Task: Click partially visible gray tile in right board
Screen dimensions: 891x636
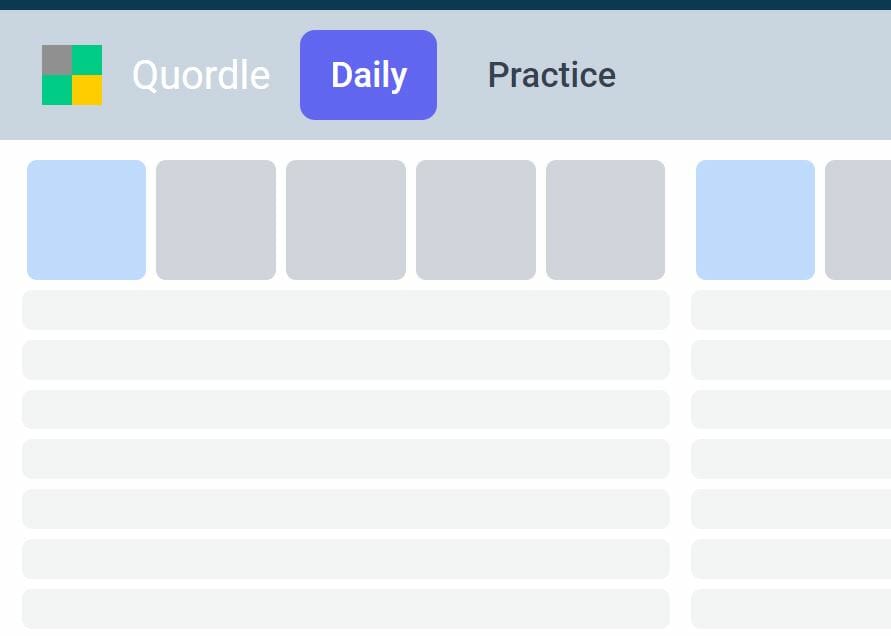Action: point(858,220)
